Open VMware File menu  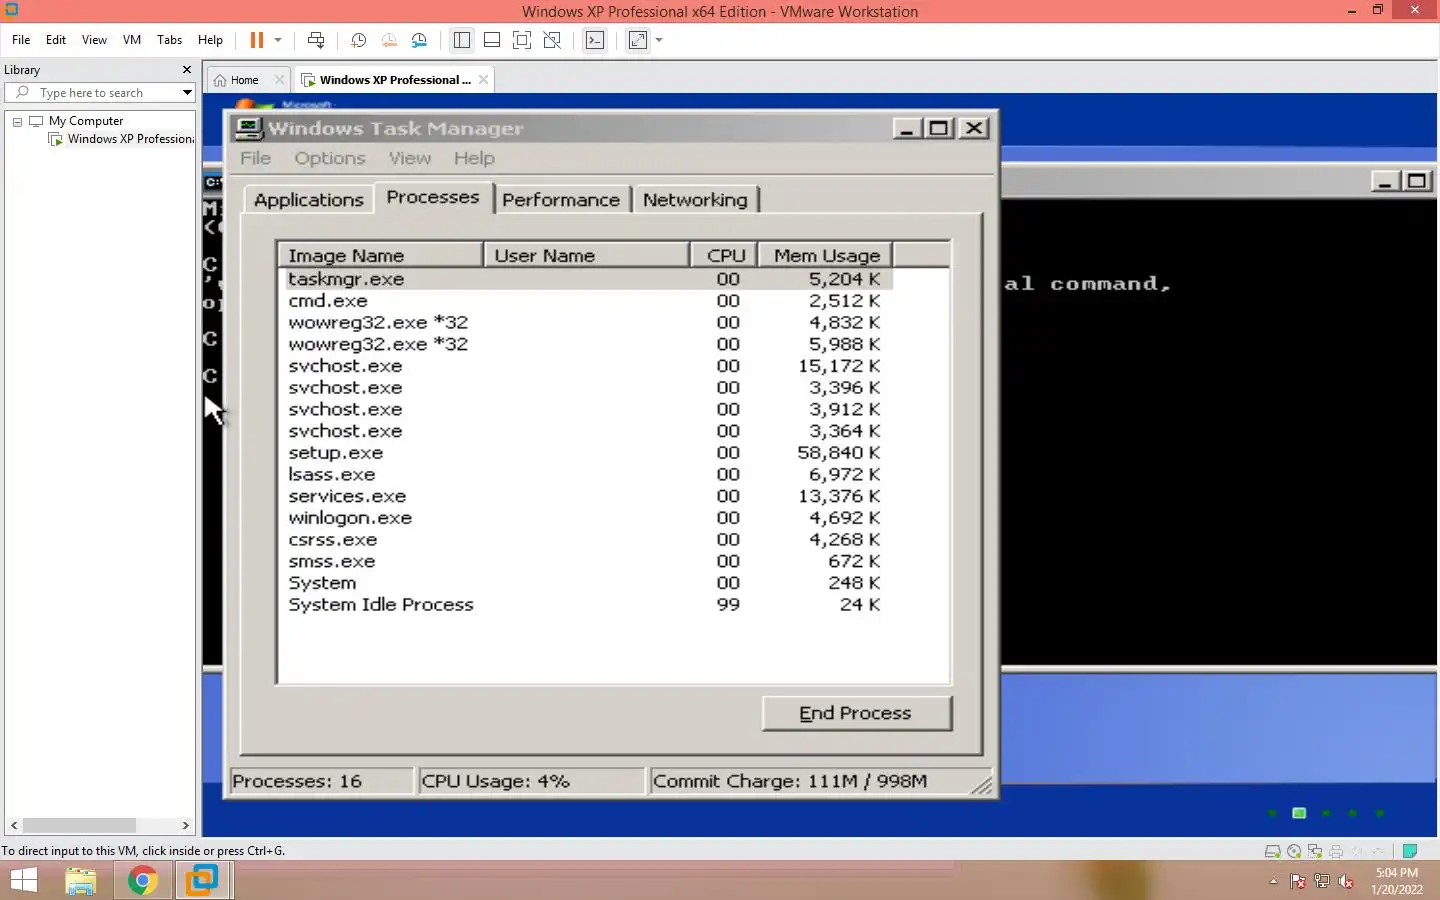(21, 40)
